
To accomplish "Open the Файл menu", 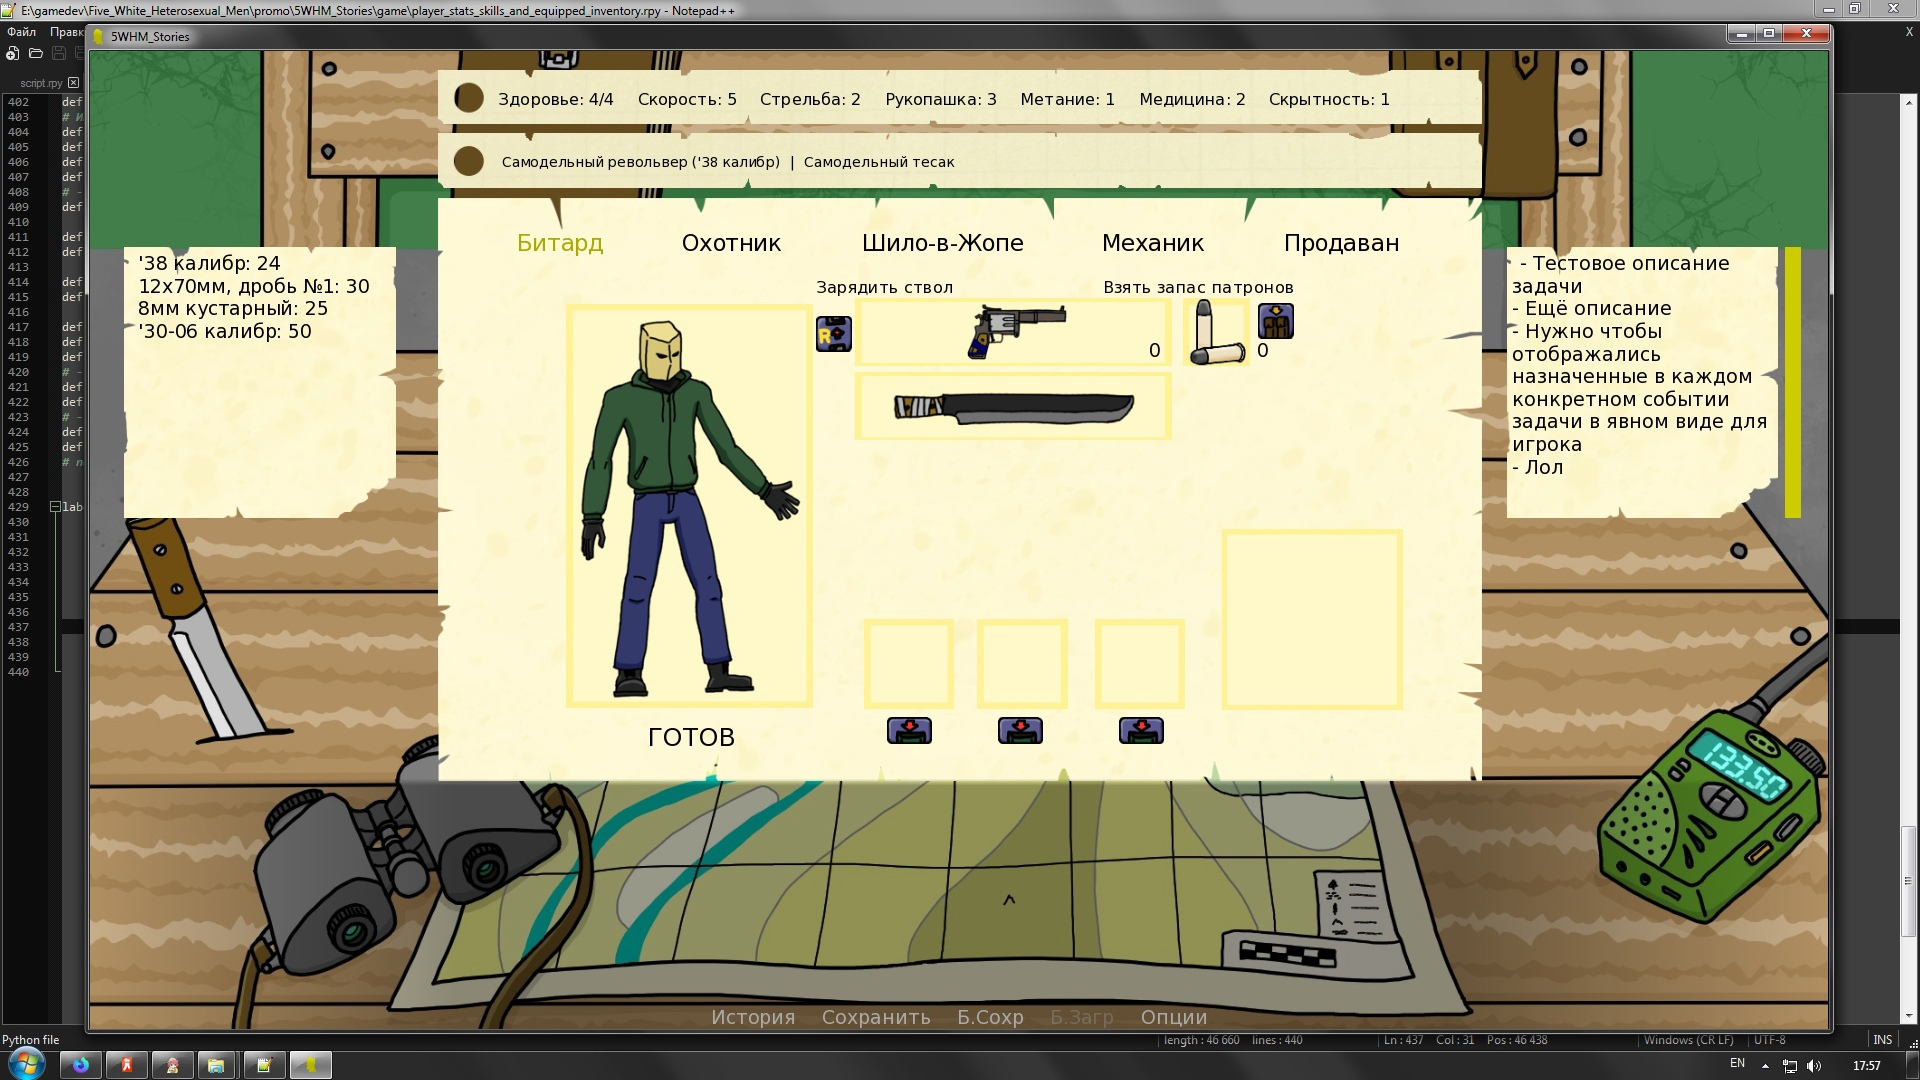I will coord(21,32).
